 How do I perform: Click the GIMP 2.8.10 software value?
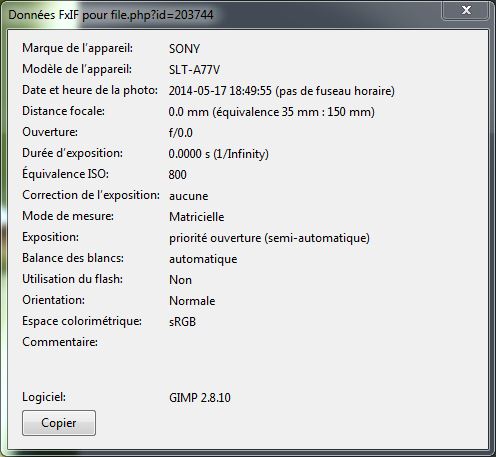click(x=200, y=398)
